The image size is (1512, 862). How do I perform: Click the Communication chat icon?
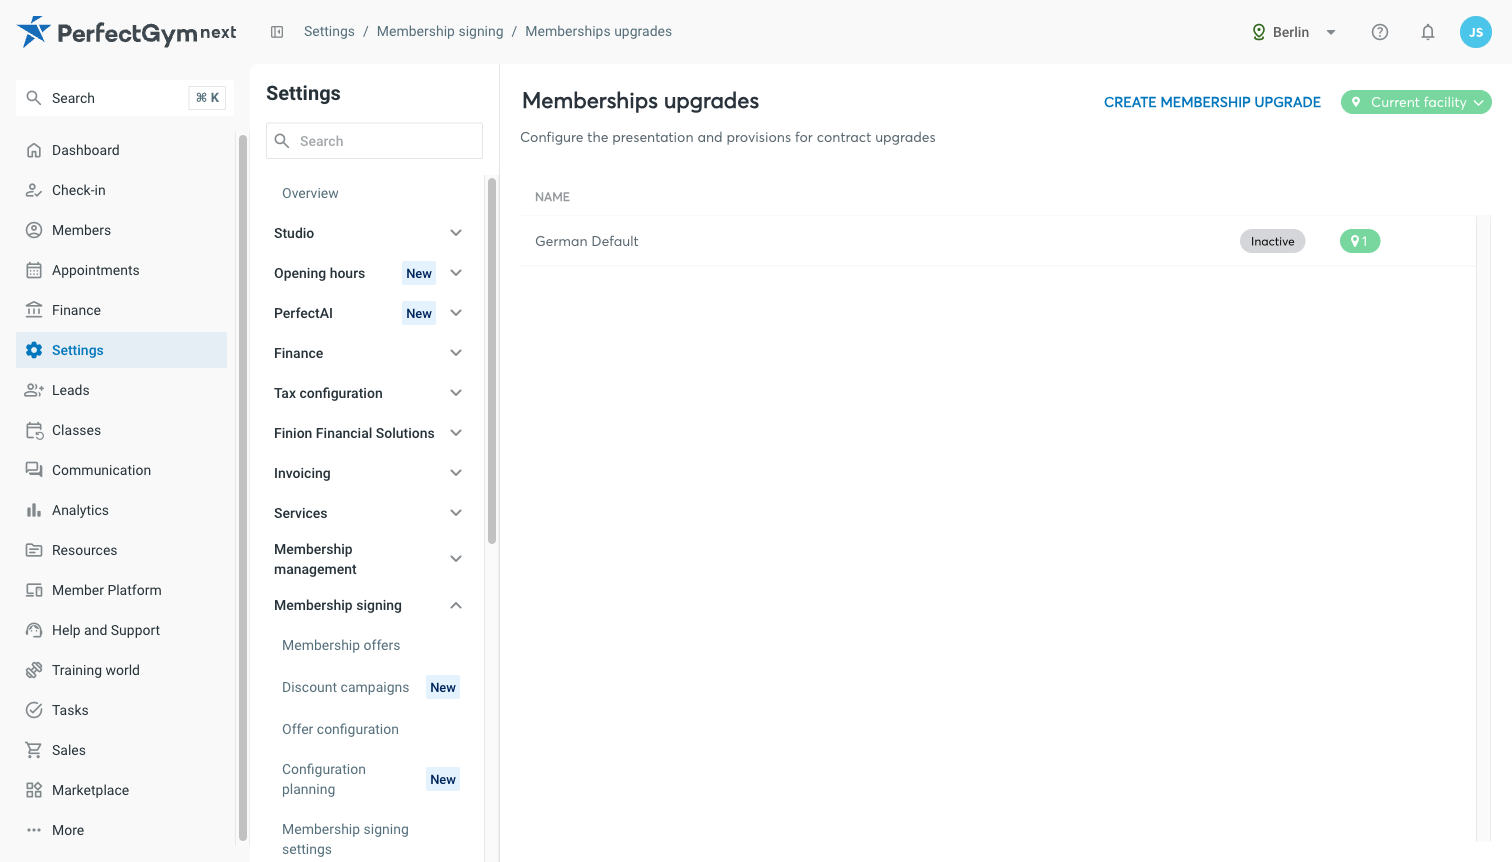point(34,470)
